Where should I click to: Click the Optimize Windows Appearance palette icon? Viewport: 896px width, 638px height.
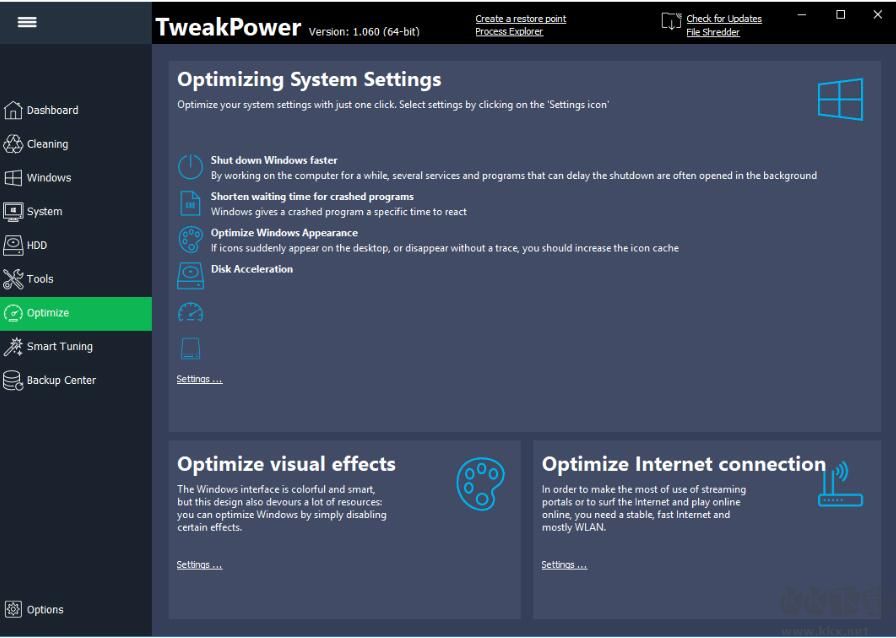click(x=190, y=239)
